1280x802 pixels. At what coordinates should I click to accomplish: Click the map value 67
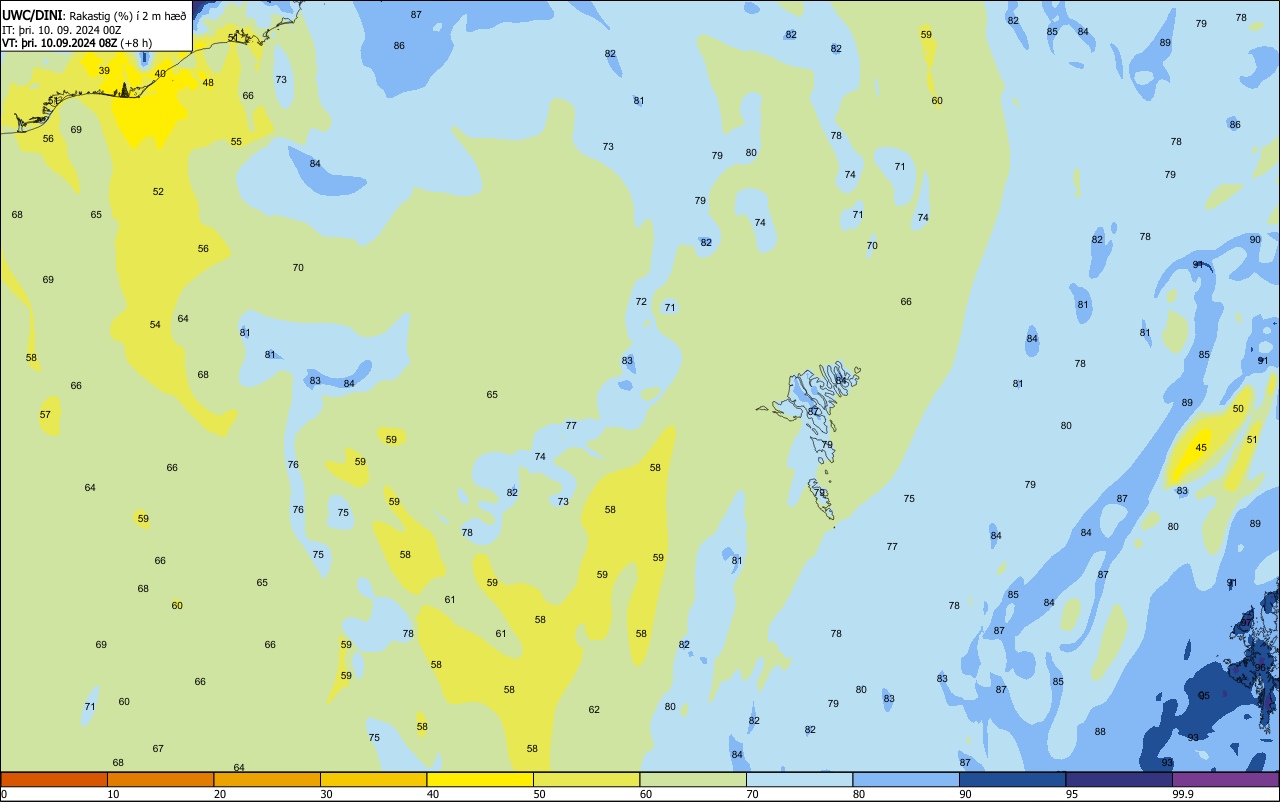coord(158,748)
